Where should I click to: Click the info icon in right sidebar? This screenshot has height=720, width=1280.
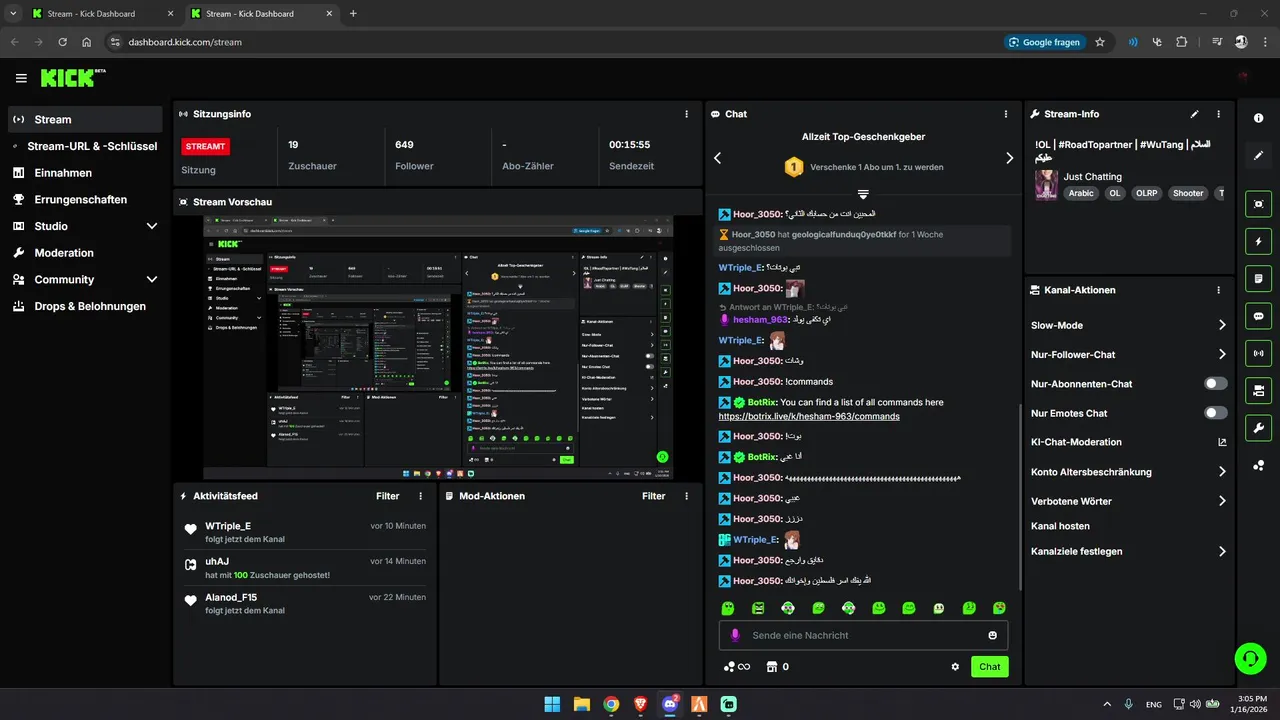[x=1258, y=118]
